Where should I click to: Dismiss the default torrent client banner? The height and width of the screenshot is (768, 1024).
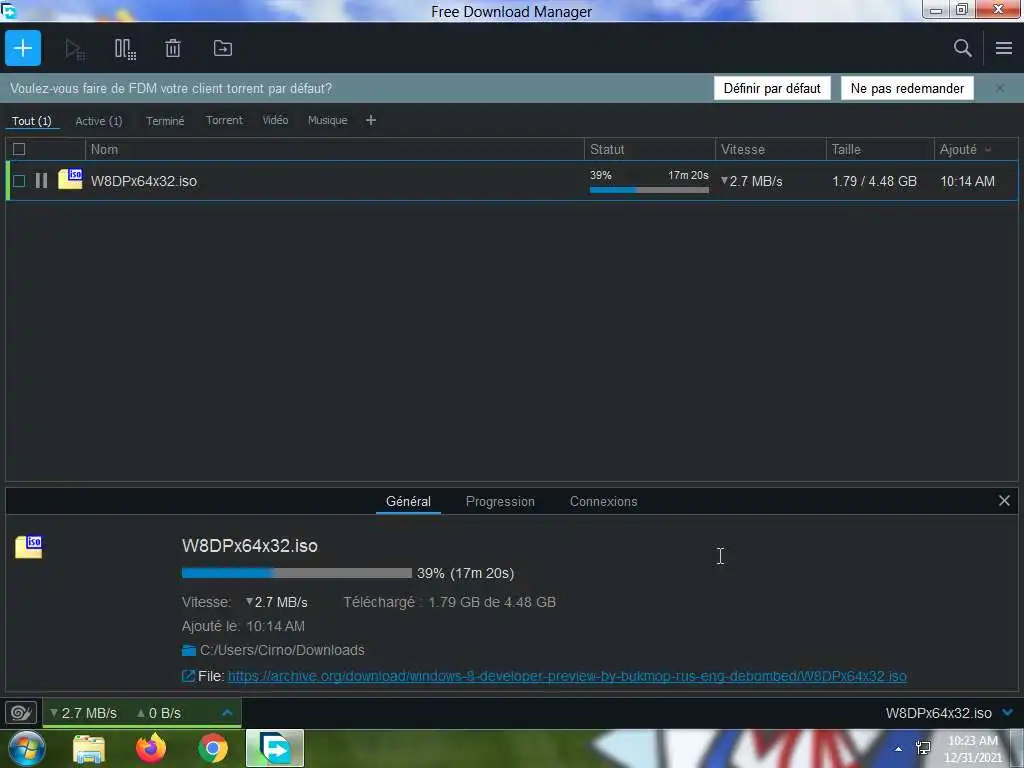1000,88
